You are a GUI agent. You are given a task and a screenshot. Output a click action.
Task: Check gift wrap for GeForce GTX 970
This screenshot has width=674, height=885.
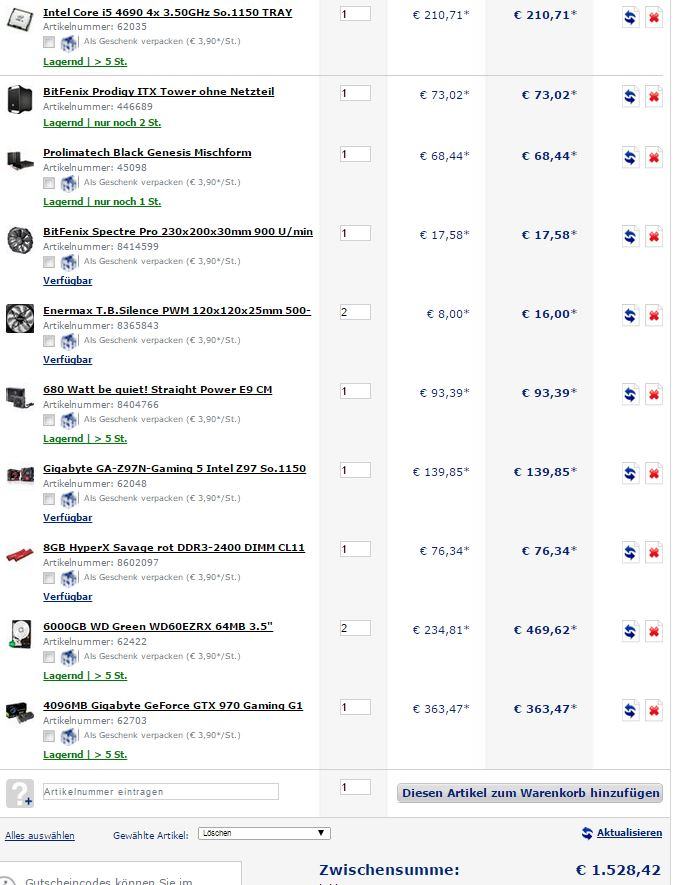click(49, 736)
